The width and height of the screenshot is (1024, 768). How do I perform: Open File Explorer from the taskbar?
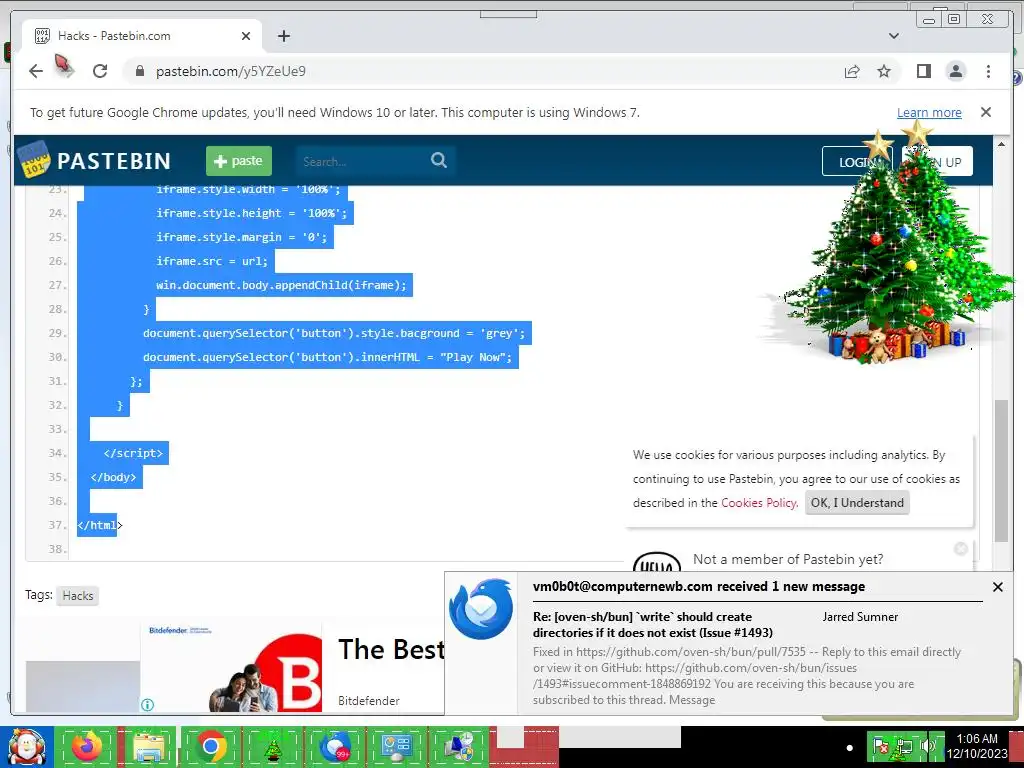[149, 747]
